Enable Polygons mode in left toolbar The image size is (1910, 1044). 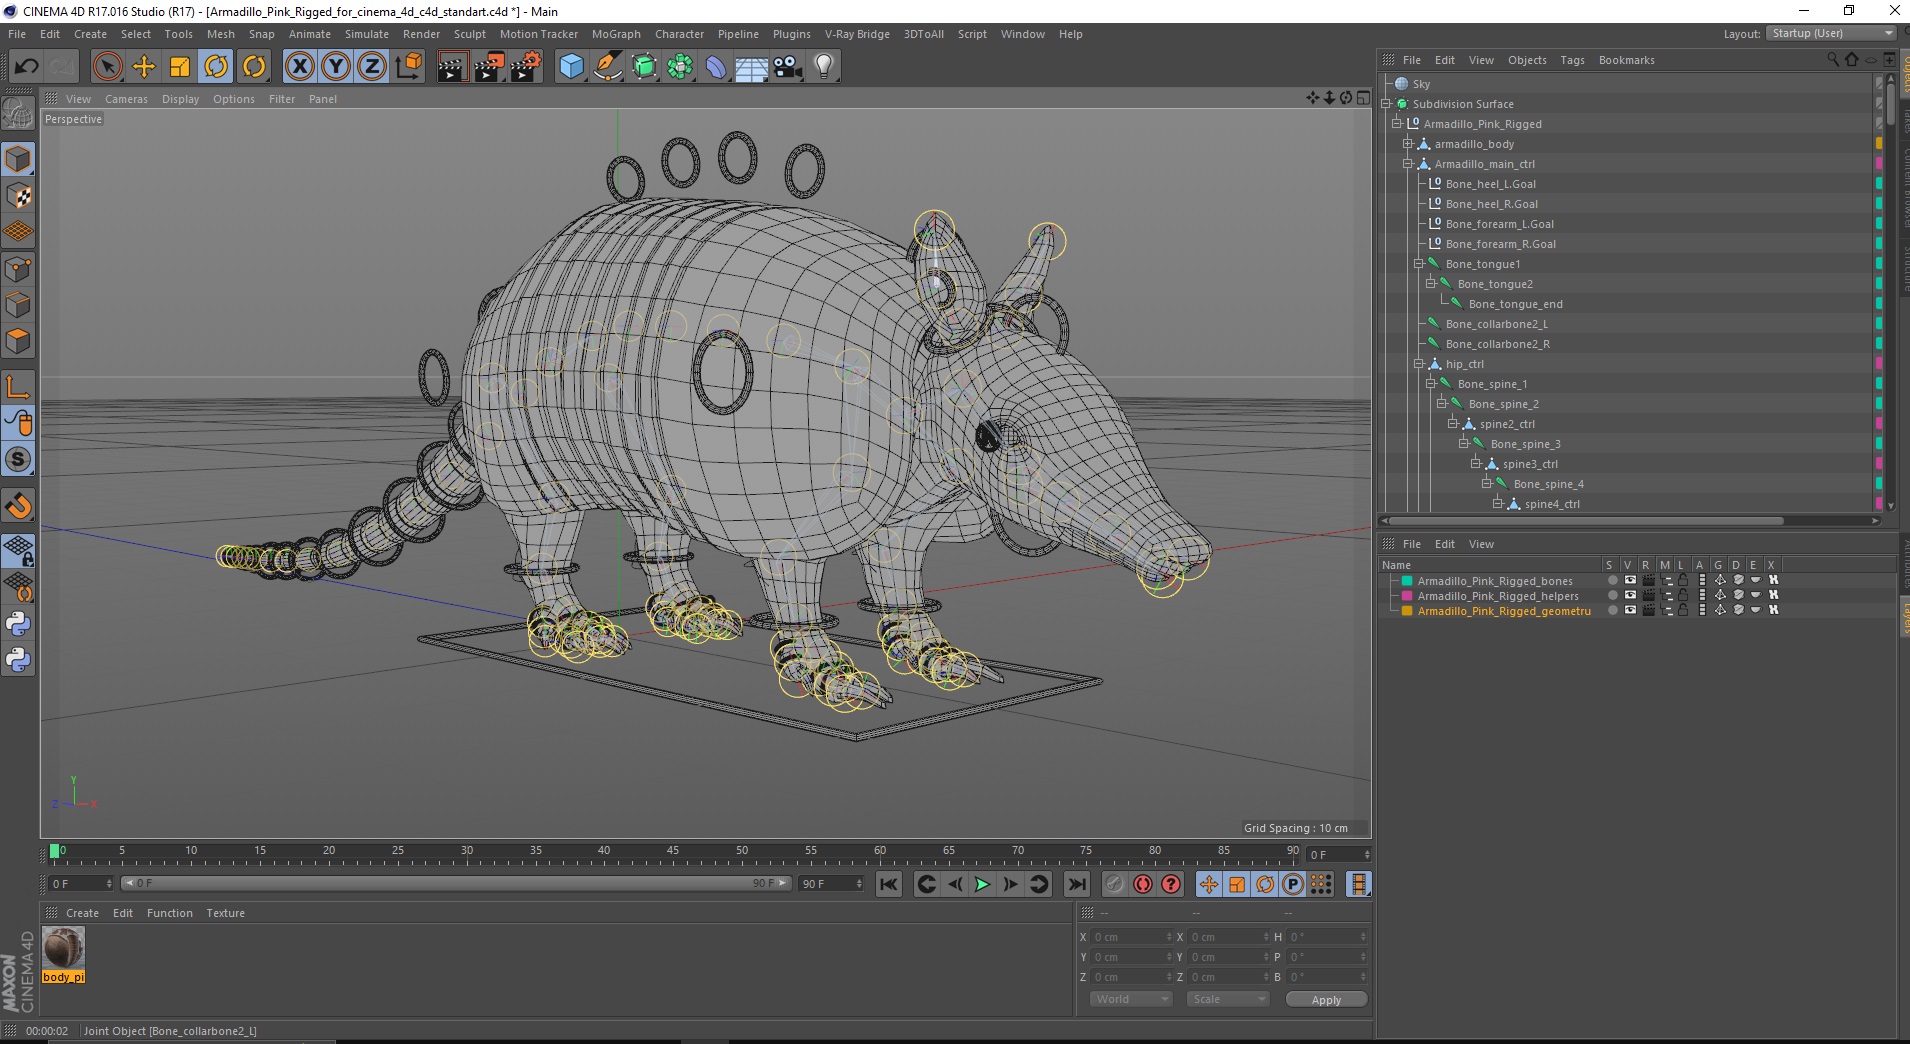point(18,341)
